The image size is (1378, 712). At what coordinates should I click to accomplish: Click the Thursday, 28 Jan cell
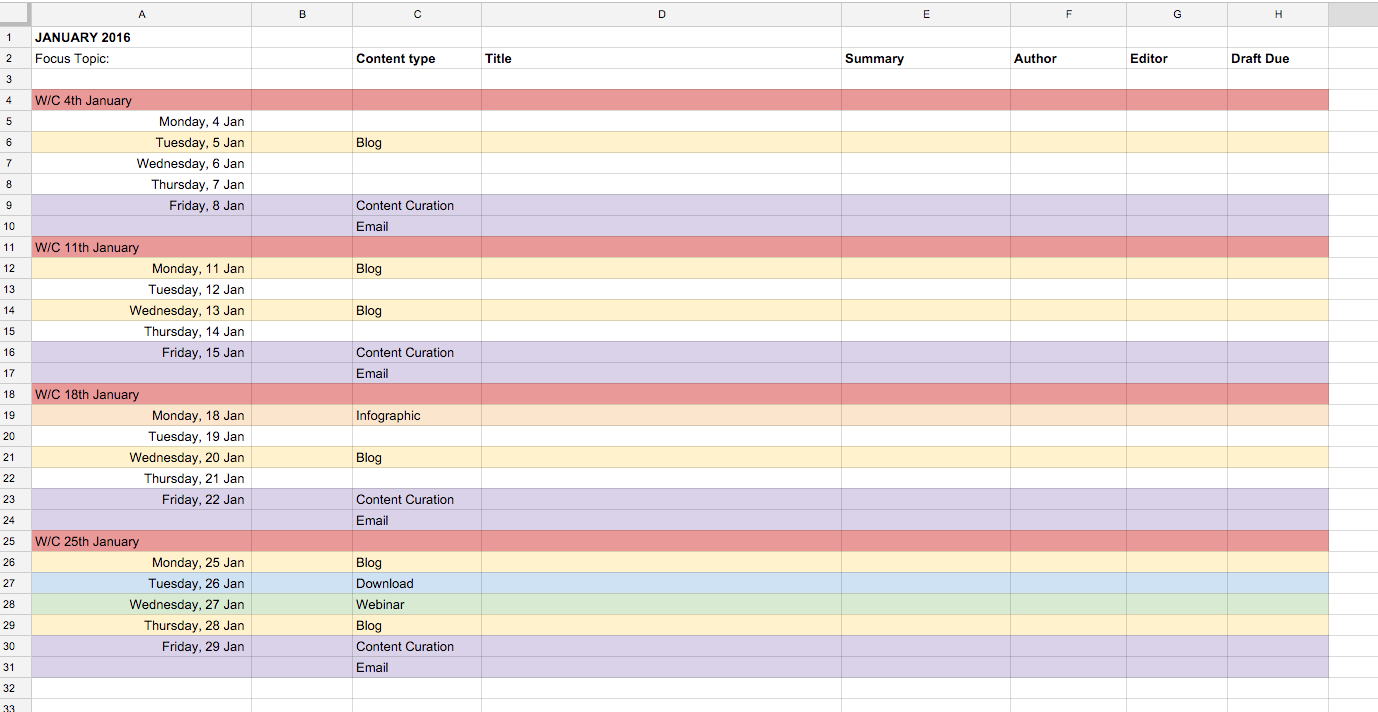[141, 626]
